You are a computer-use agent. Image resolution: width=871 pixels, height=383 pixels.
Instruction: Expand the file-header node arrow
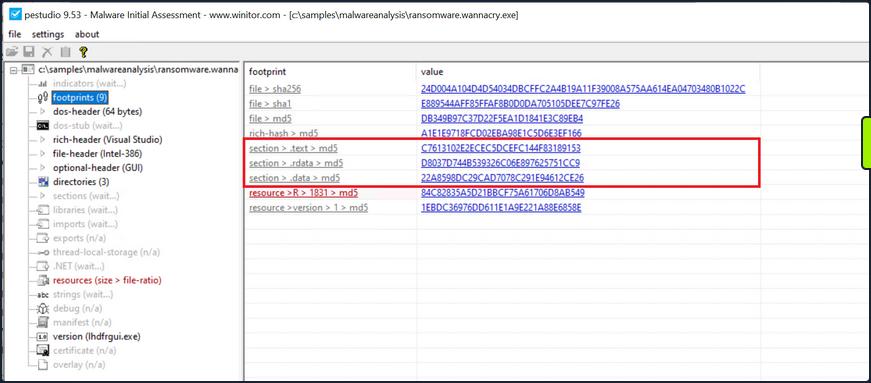[42, 154]
